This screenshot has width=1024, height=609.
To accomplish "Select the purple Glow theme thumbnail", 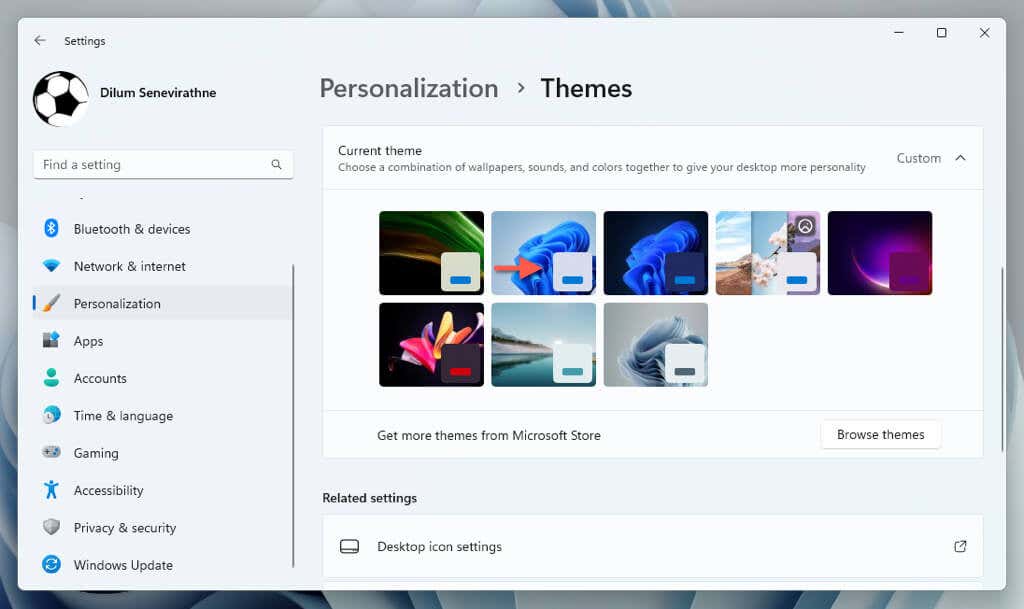I will [880, 253].
